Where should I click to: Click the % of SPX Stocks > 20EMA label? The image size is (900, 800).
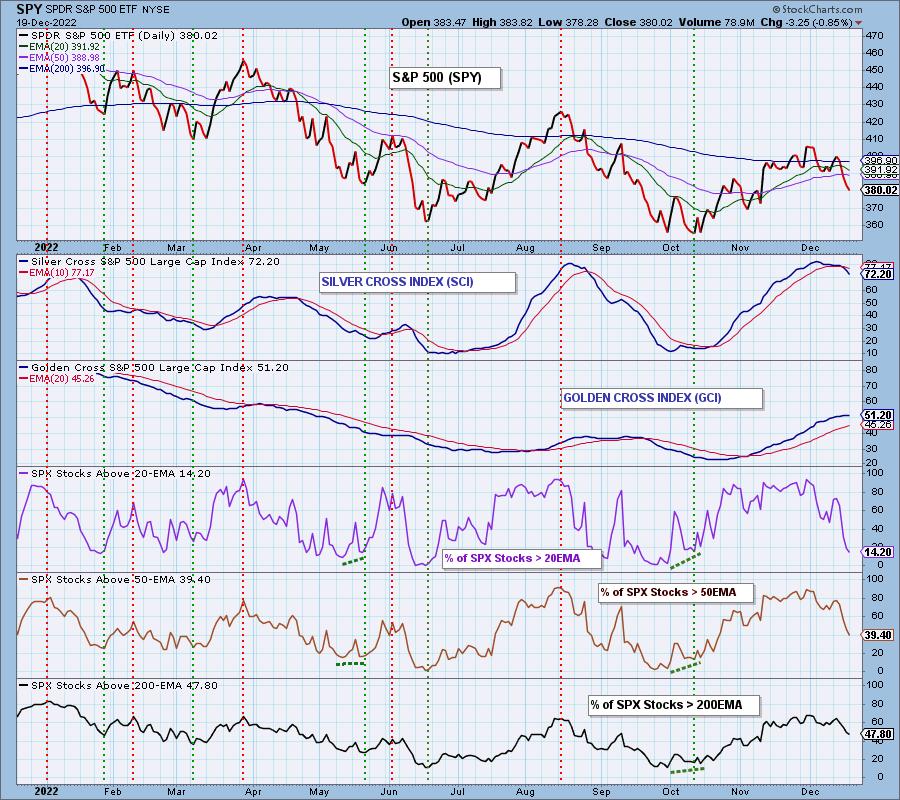[x=522, y=558]
